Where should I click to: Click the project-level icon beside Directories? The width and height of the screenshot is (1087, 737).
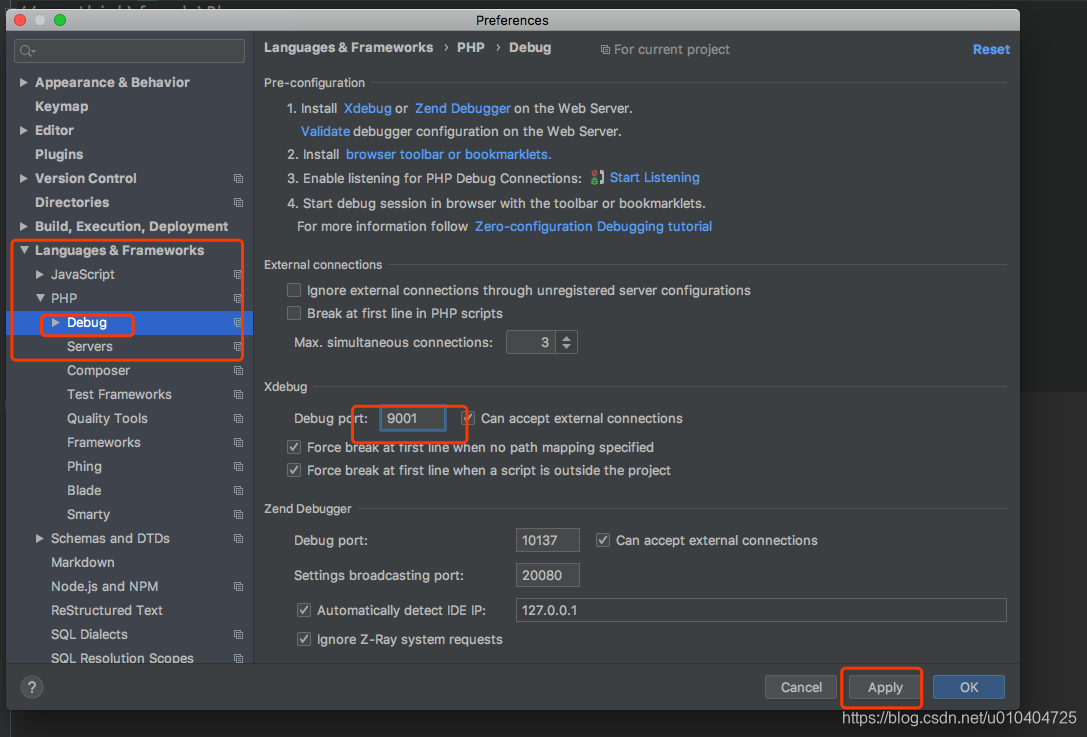[x=238, y=202]
